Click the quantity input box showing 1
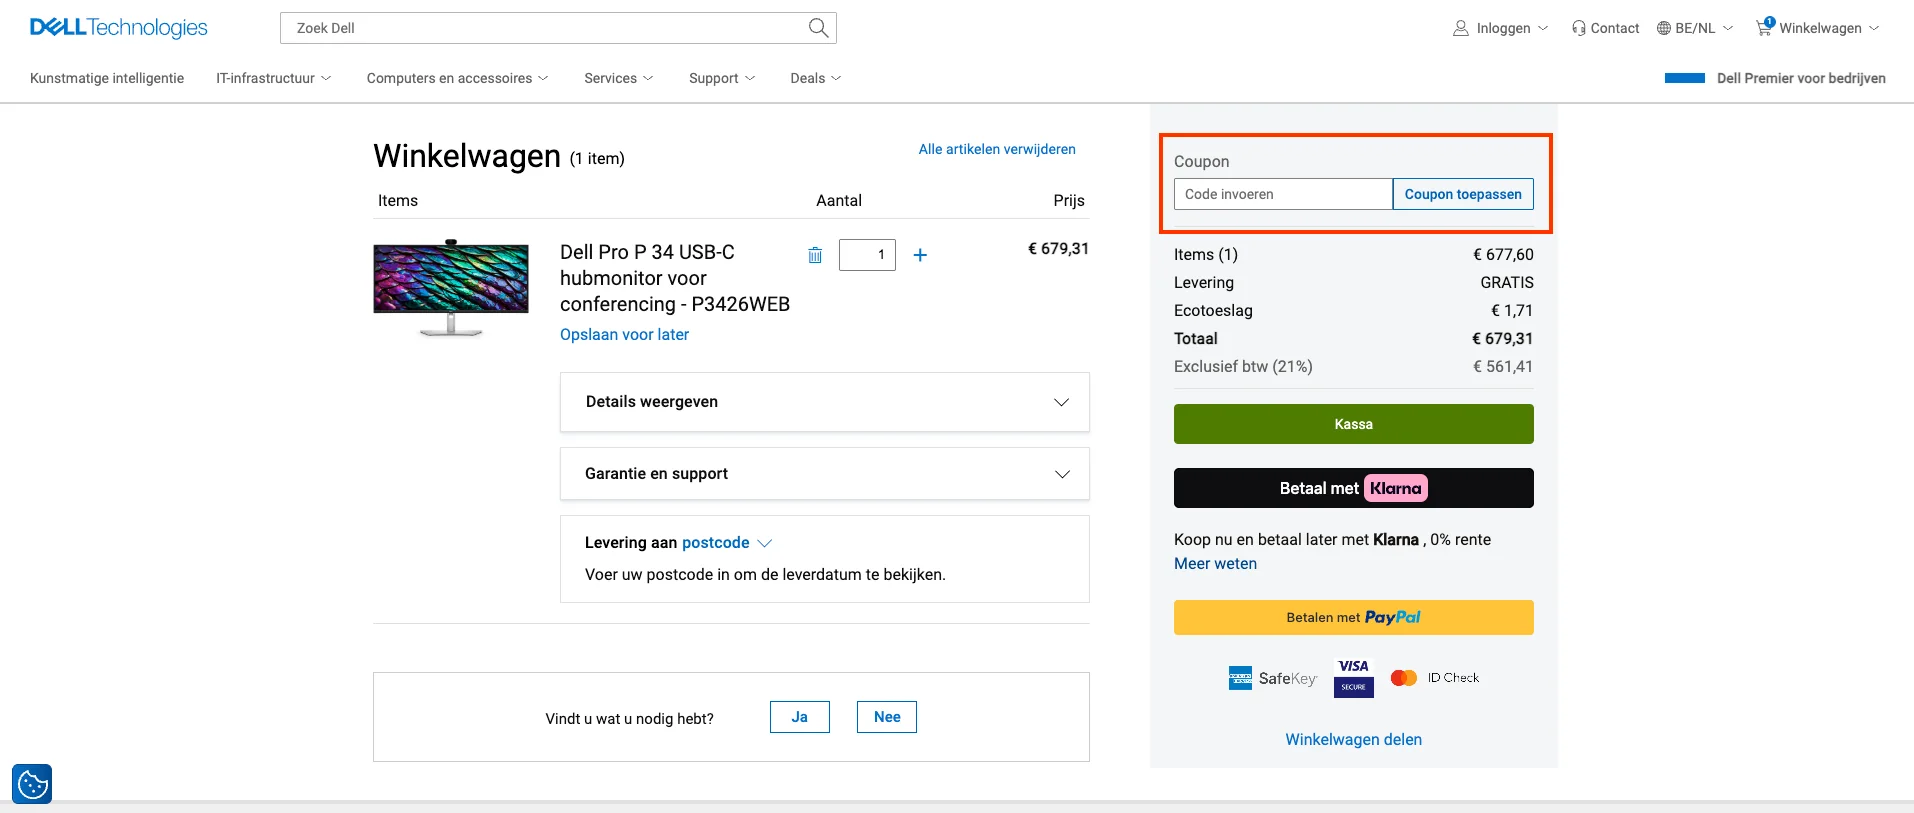Image resolution: width=1914 pixels, height=813 pixels. tap(867, 255)
